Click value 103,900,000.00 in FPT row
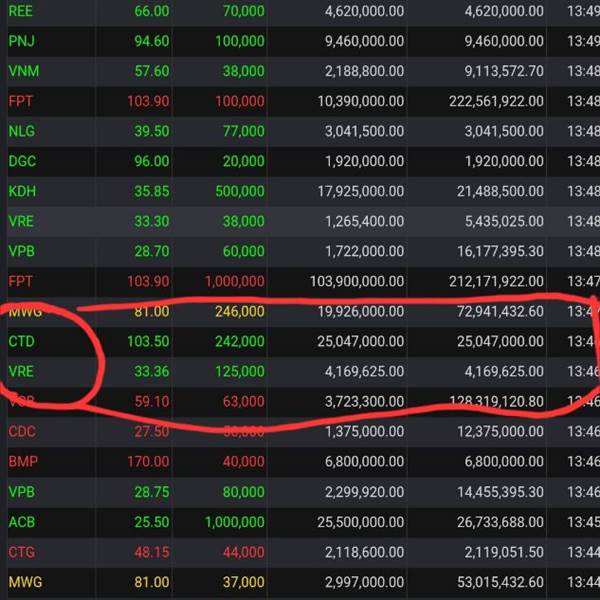600x600 pixels. pyautogui.click(x=357, y=282)
